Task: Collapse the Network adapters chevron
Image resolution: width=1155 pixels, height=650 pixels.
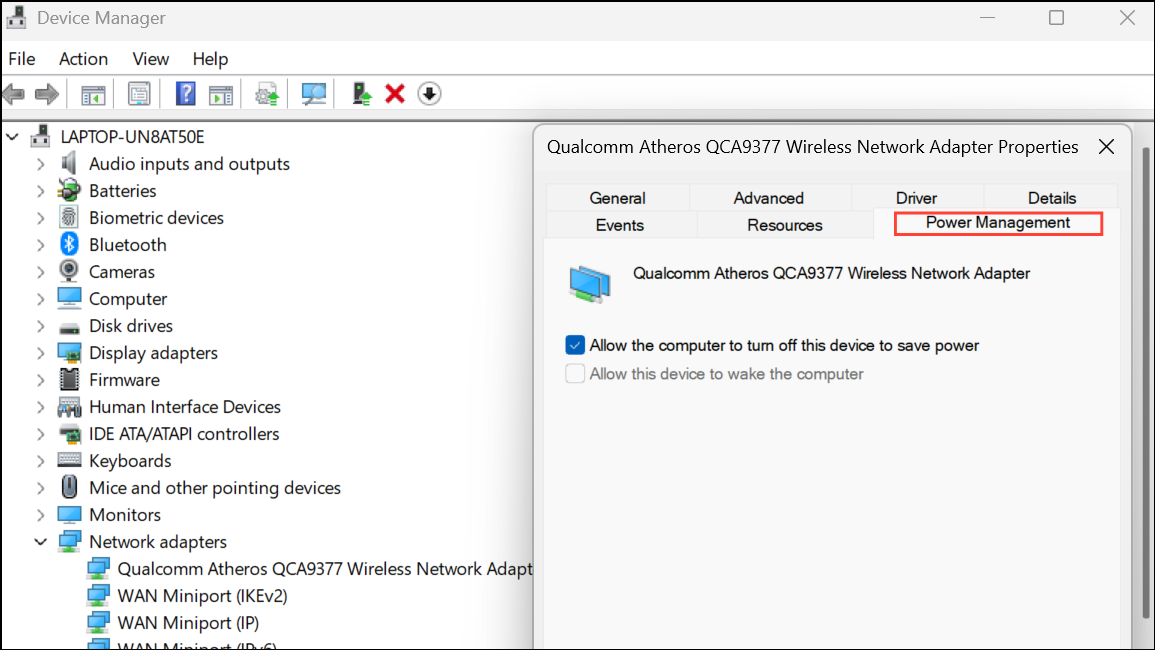Action: pos(41,542)
